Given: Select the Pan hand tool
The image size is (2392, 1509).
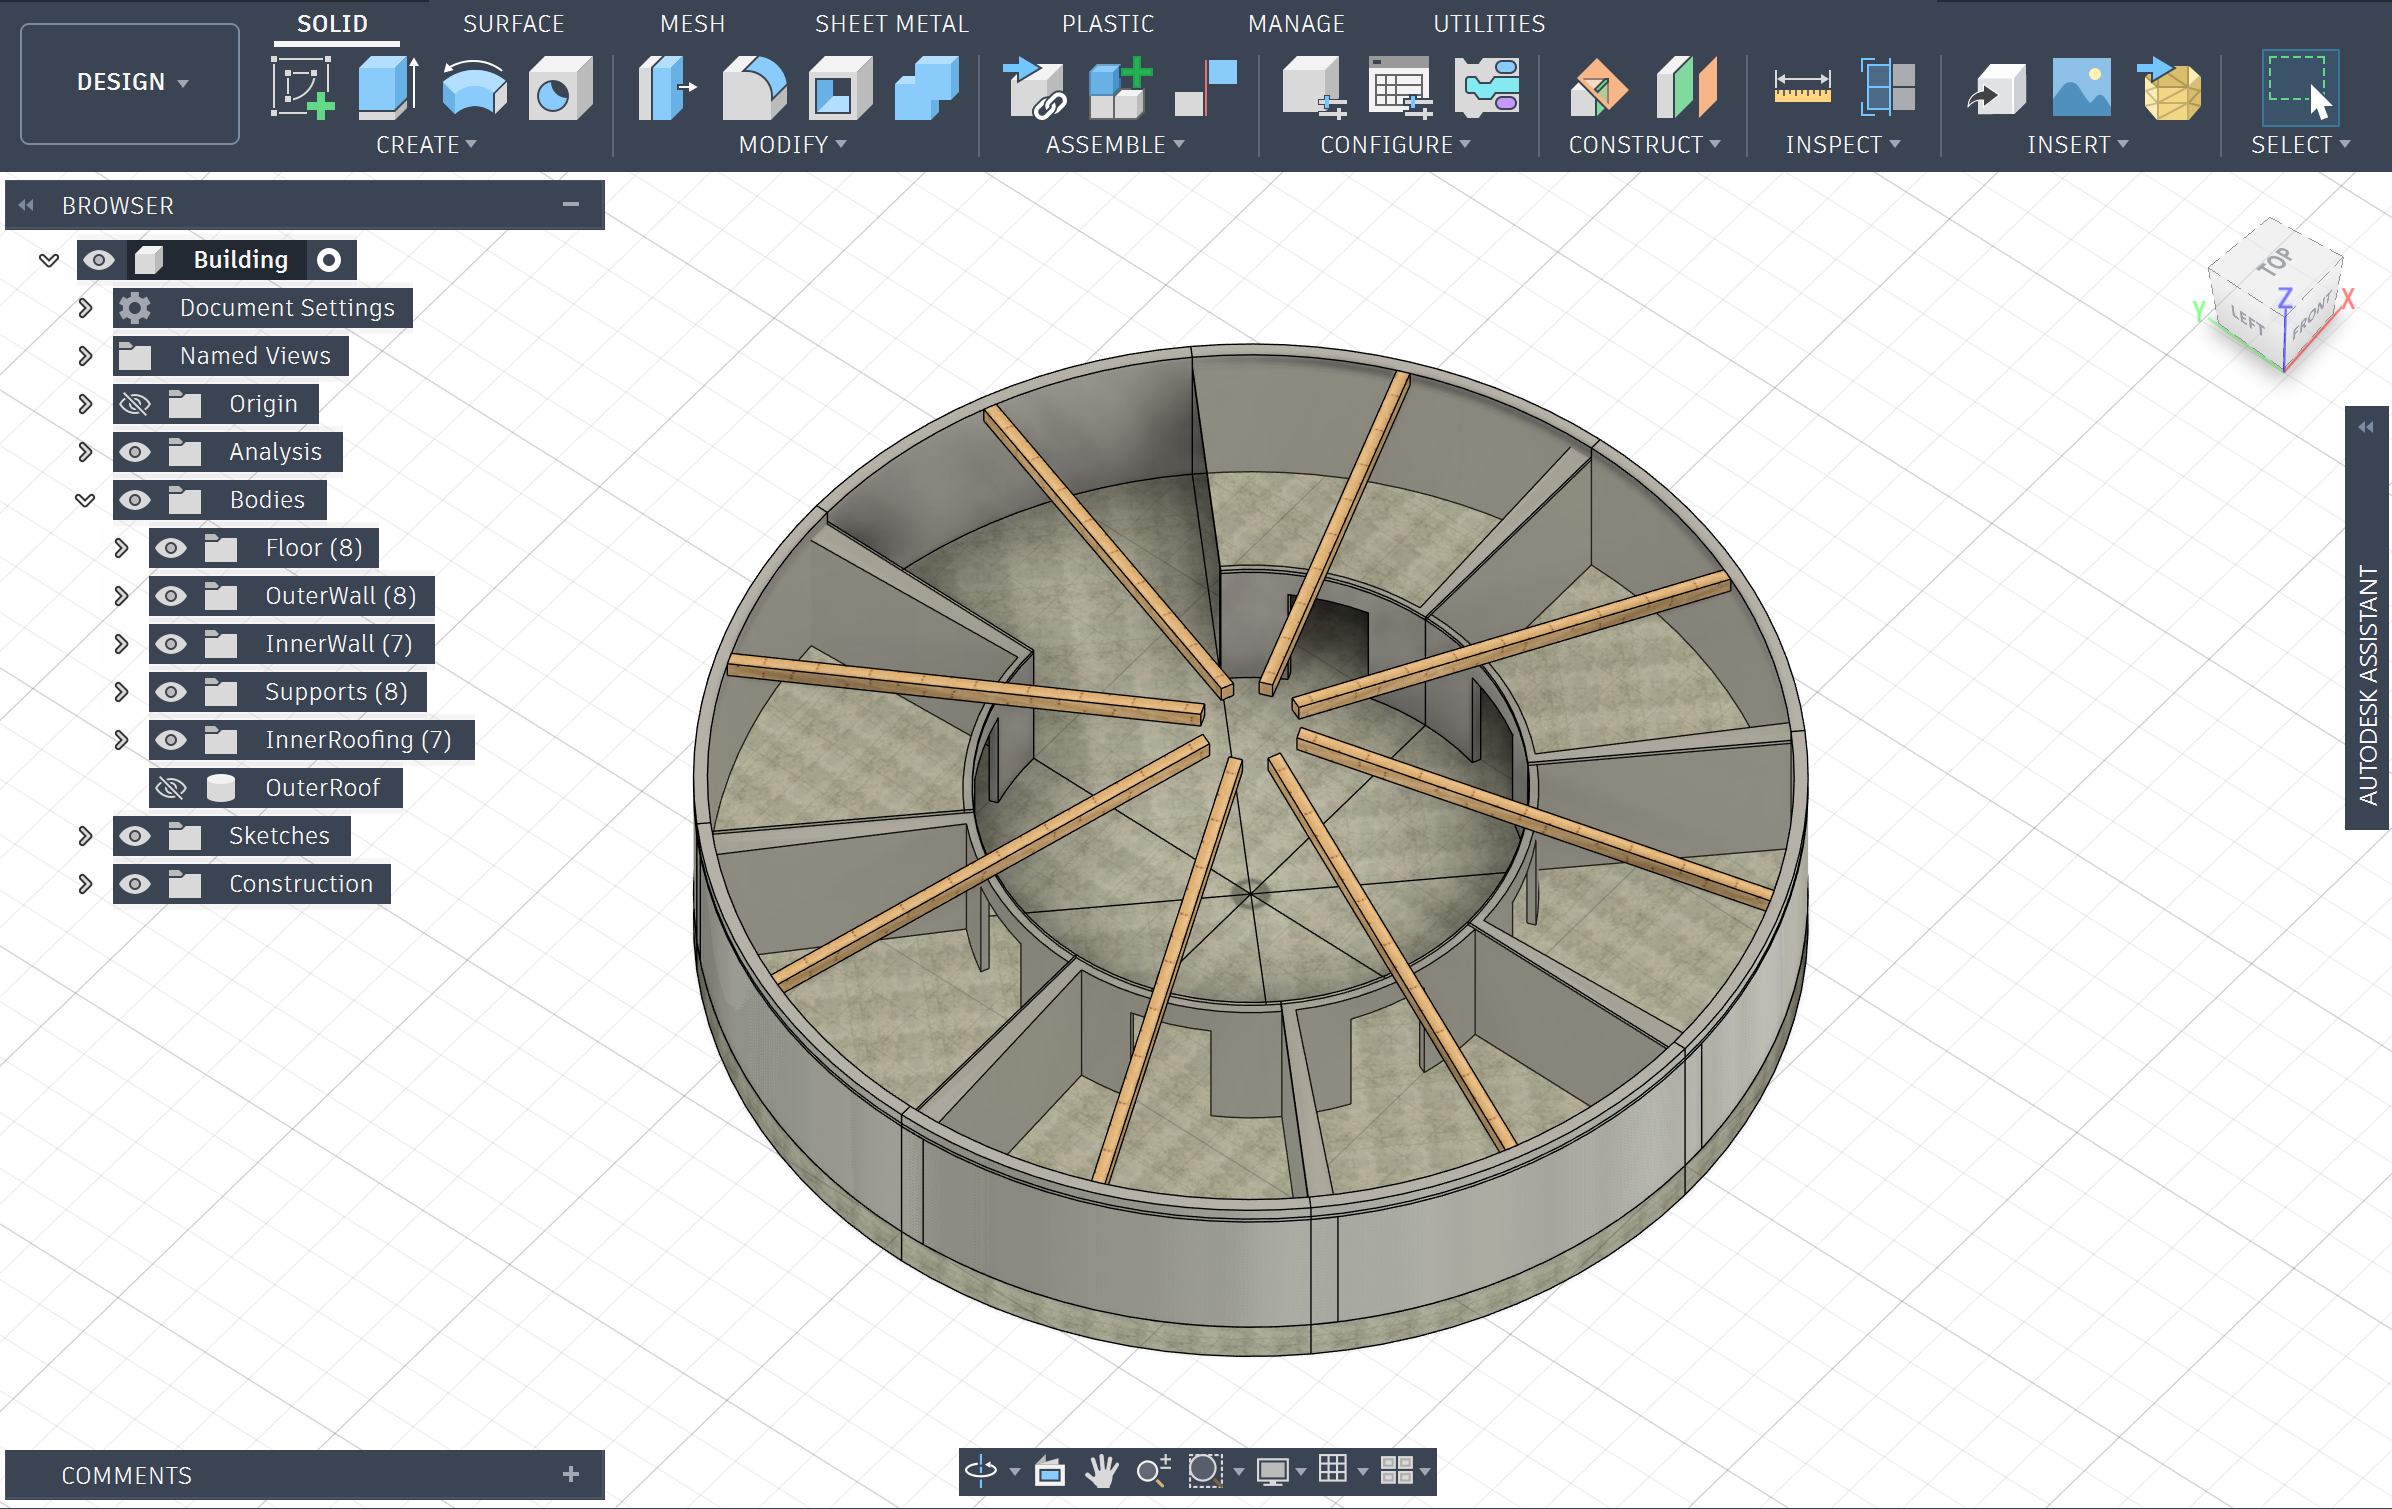Looking at the screenshot, I should tap(1101, 1470).
